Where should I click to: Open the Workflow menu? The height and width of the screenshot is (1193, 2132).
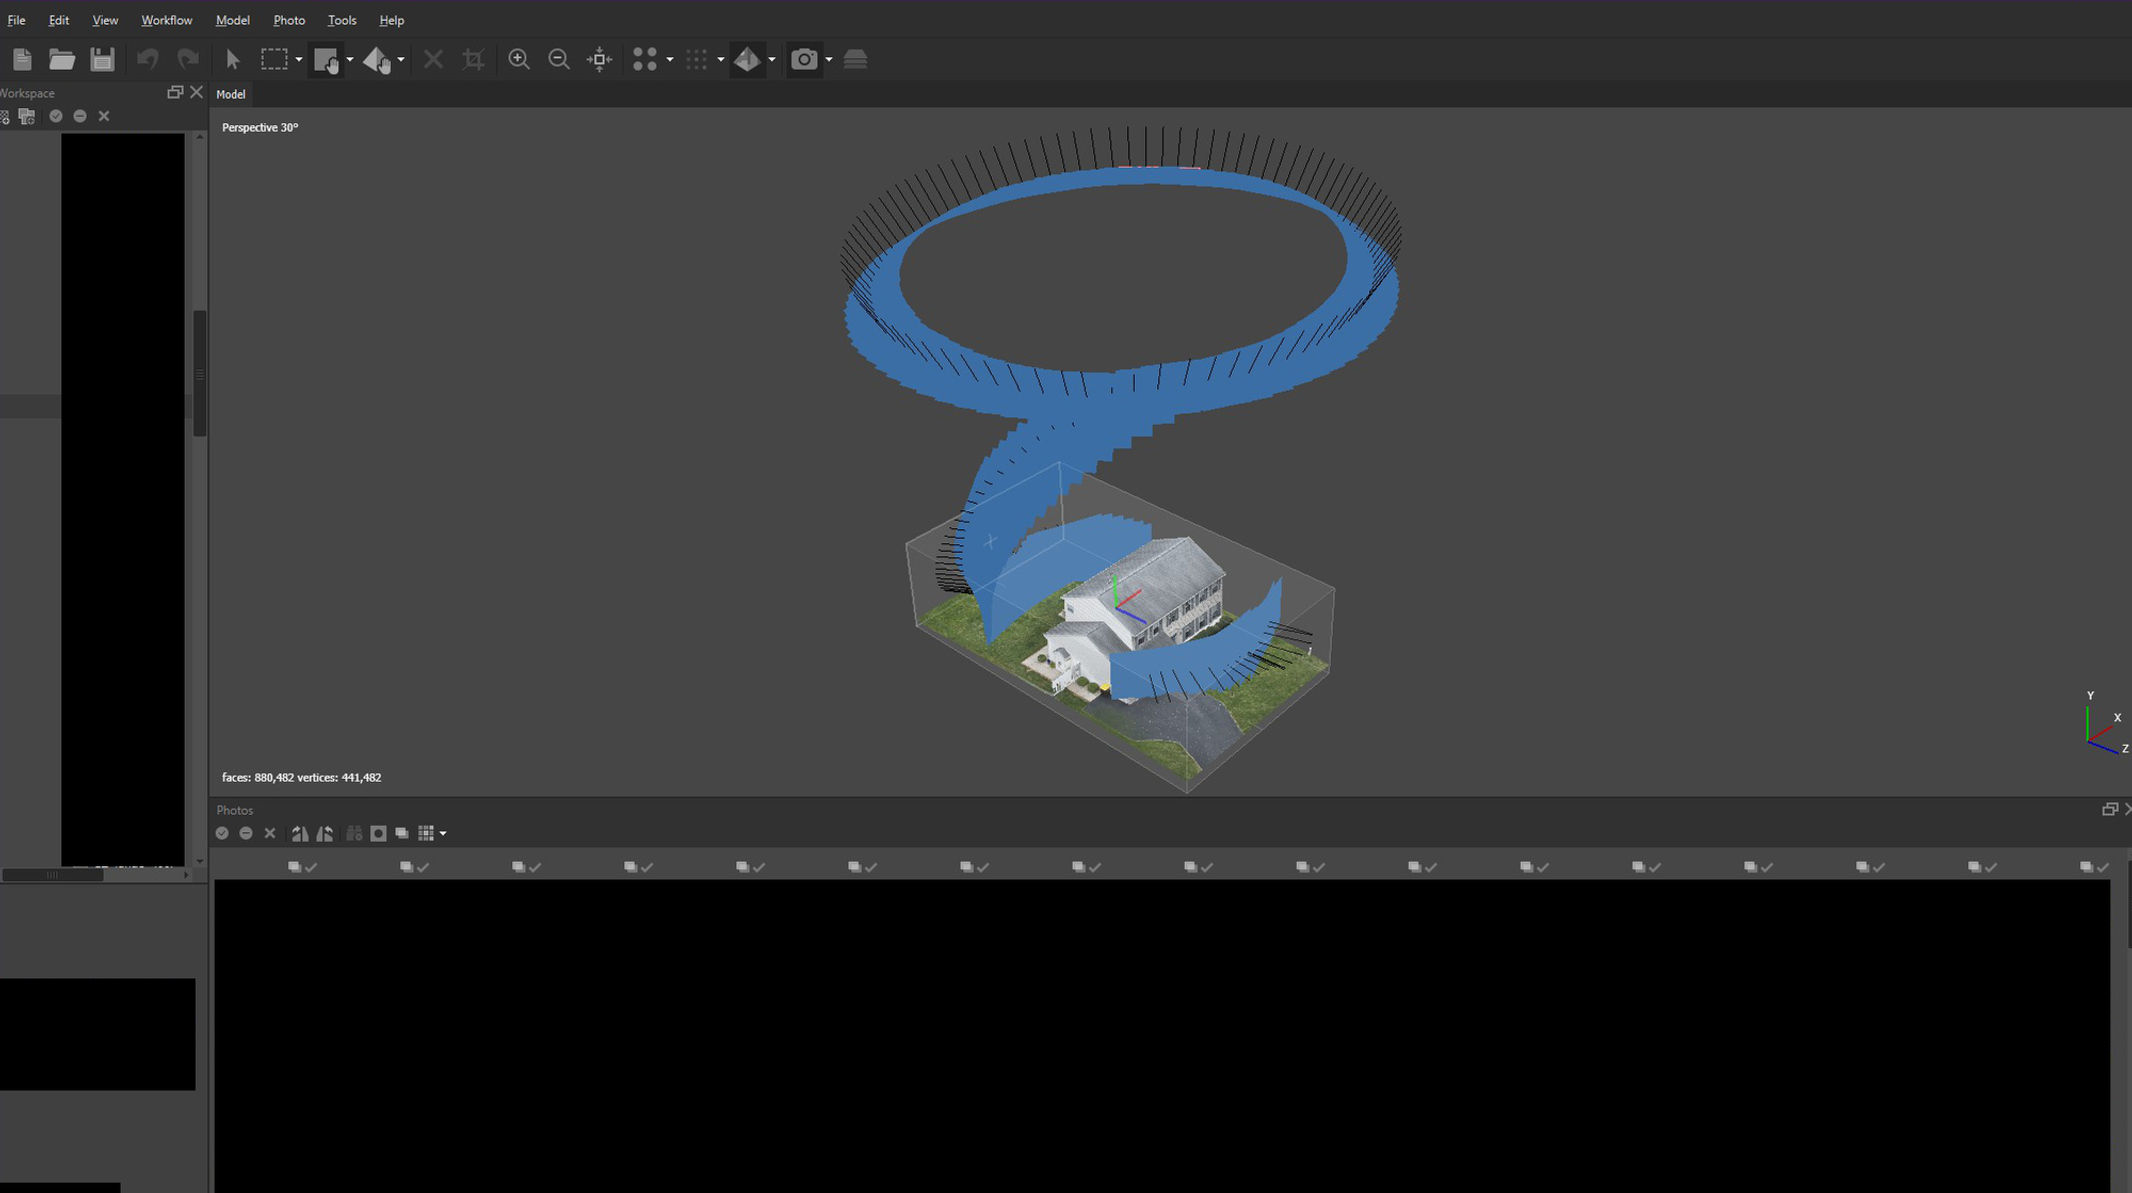[166, 20]
